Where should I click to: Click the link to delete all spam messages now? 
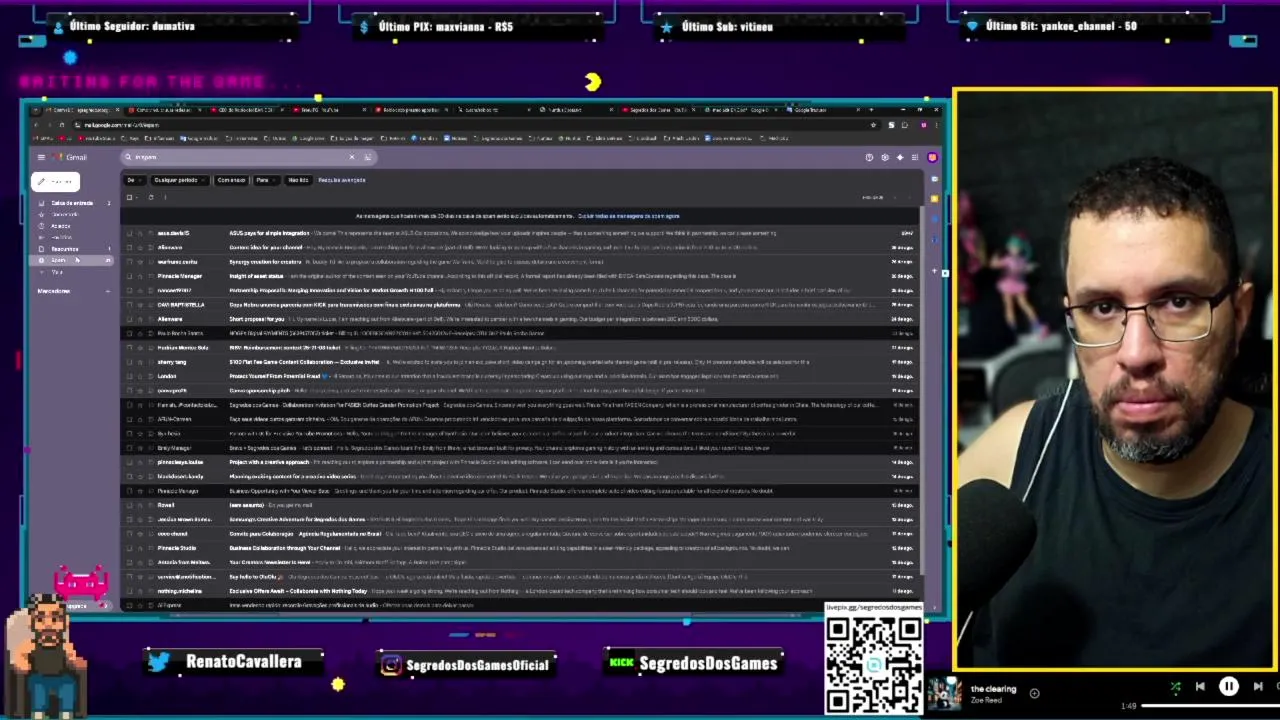(628, 216)
